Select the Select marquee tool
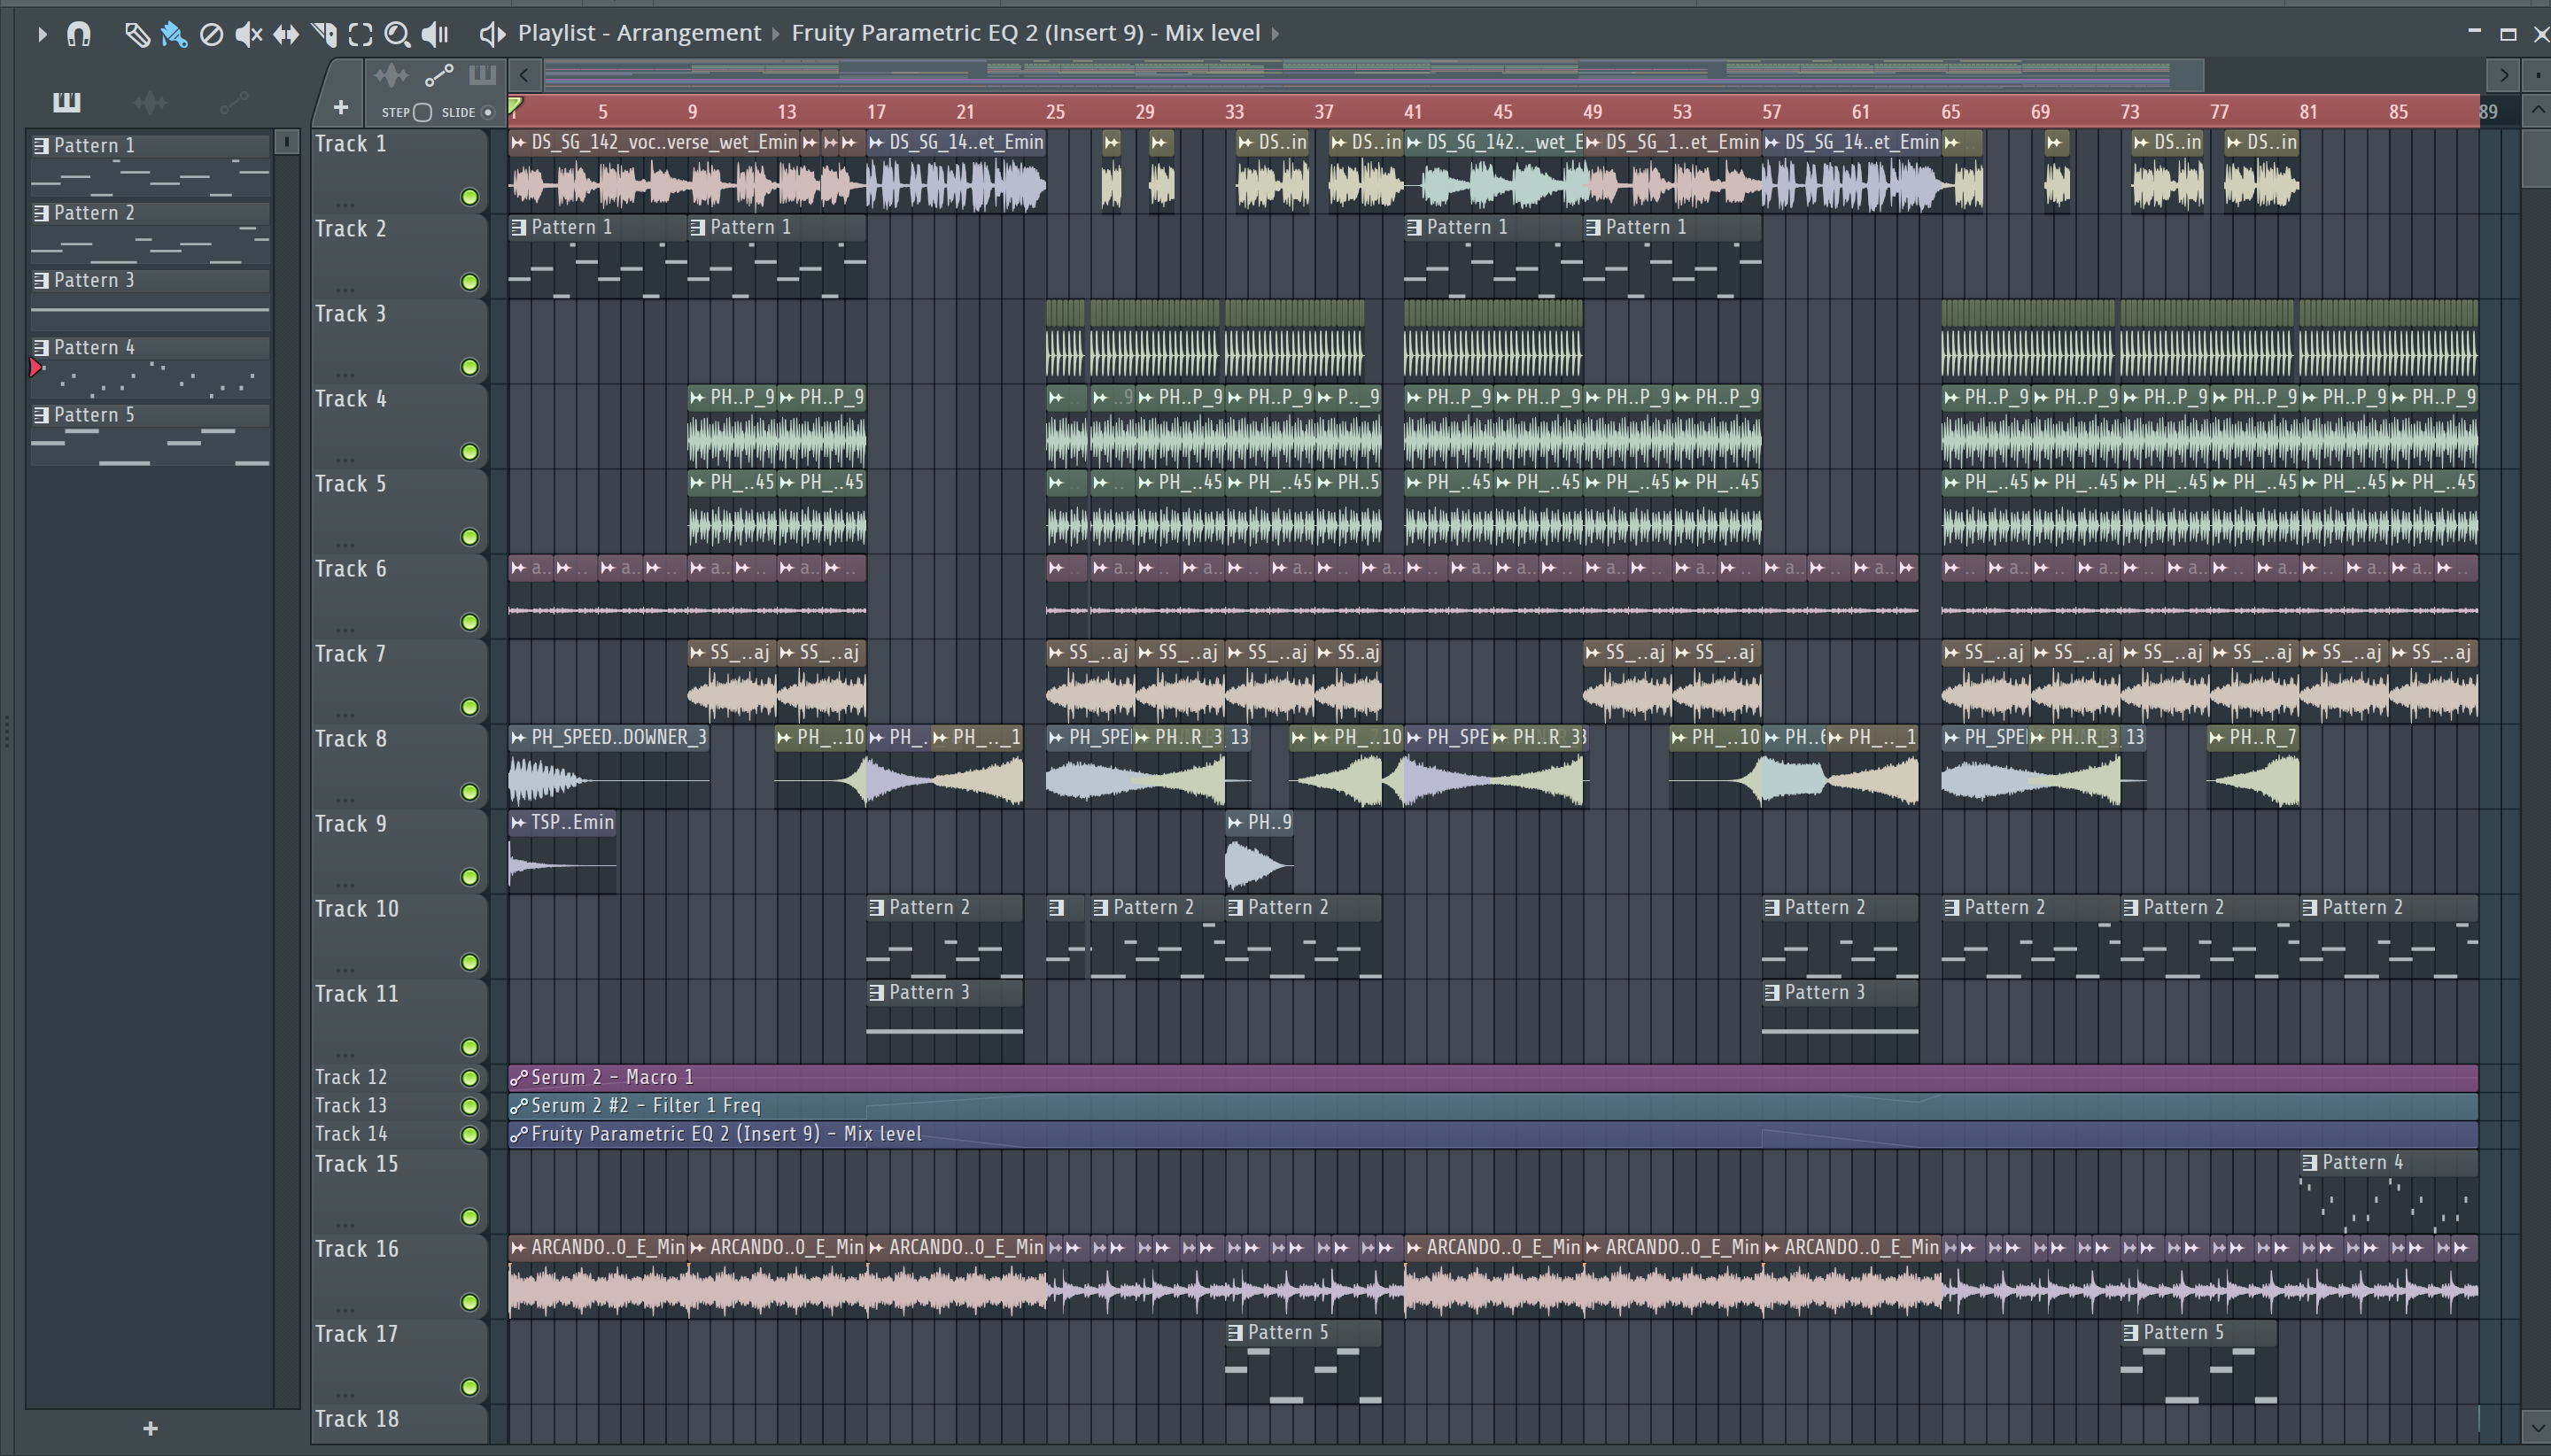The height and width of the screenshot is (1456, 2551). tap(360, 34)
